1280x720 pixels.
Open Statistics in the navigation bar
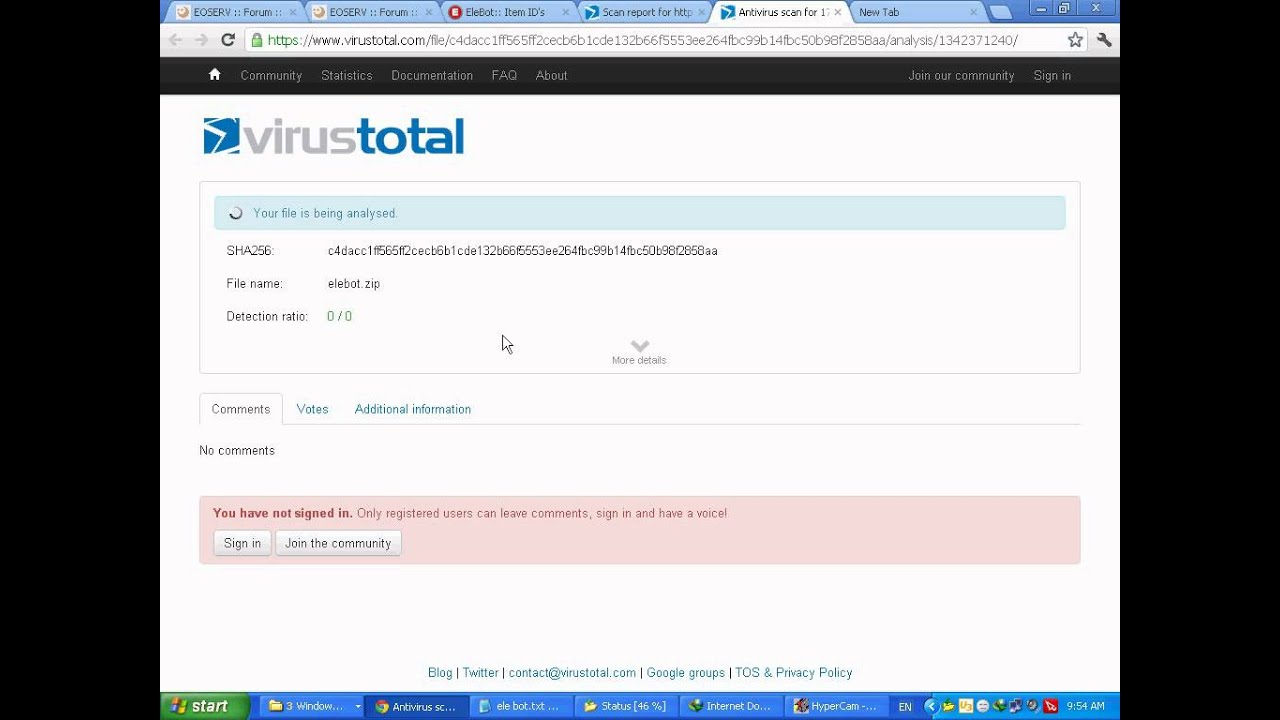click(347, 75)
